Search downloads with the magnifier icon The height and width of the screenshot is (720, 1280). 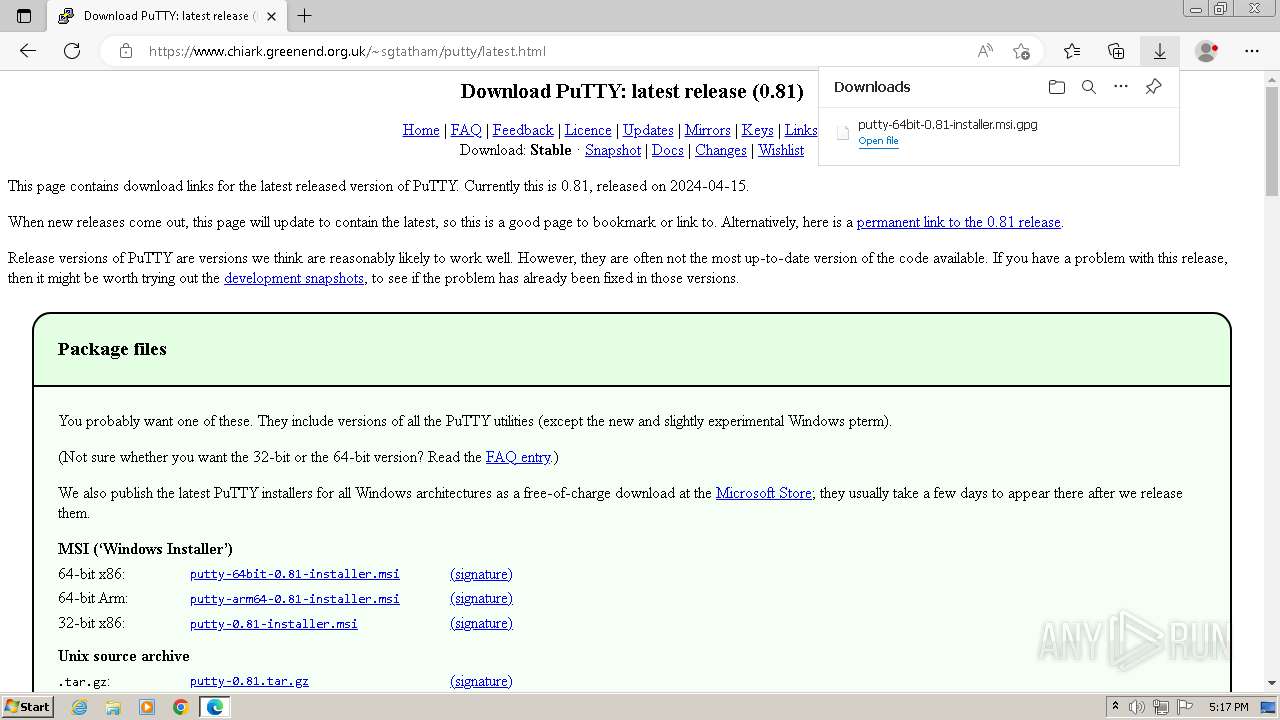pos(1089,87)
